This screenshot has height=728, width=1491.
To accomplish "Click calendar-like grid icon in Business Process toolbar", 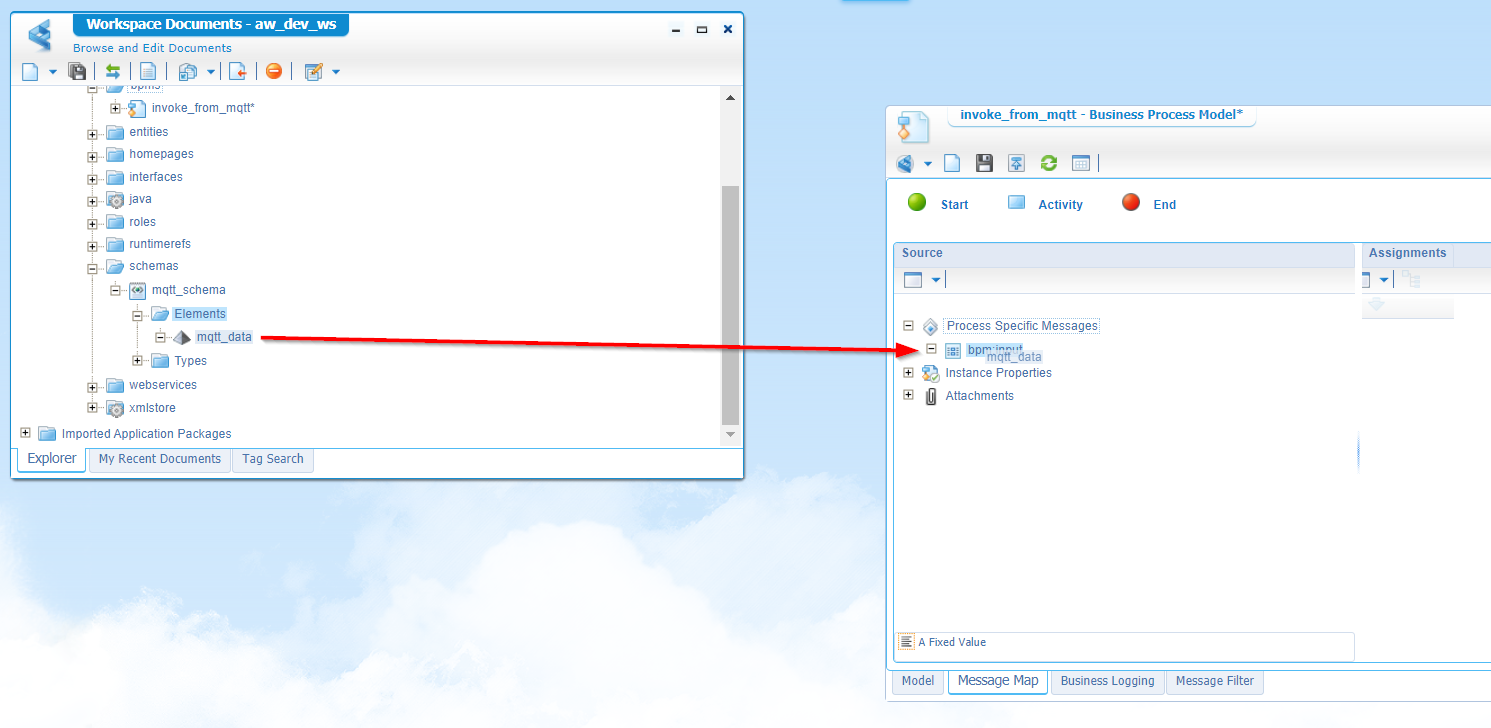I will click(x=1080, y=163).
